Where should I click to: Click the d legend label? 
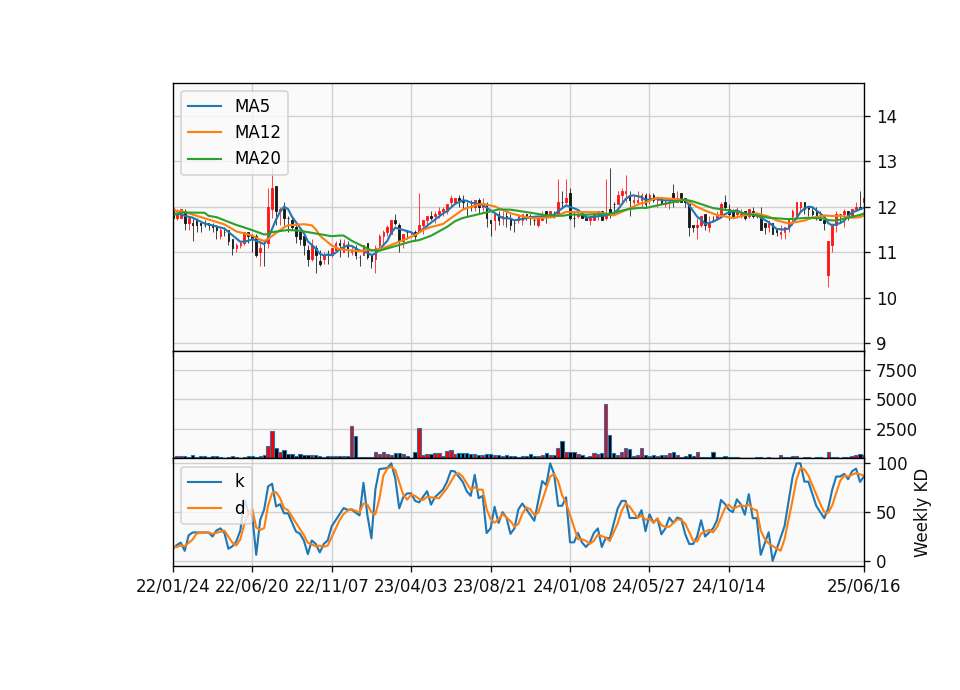(239, 508)
